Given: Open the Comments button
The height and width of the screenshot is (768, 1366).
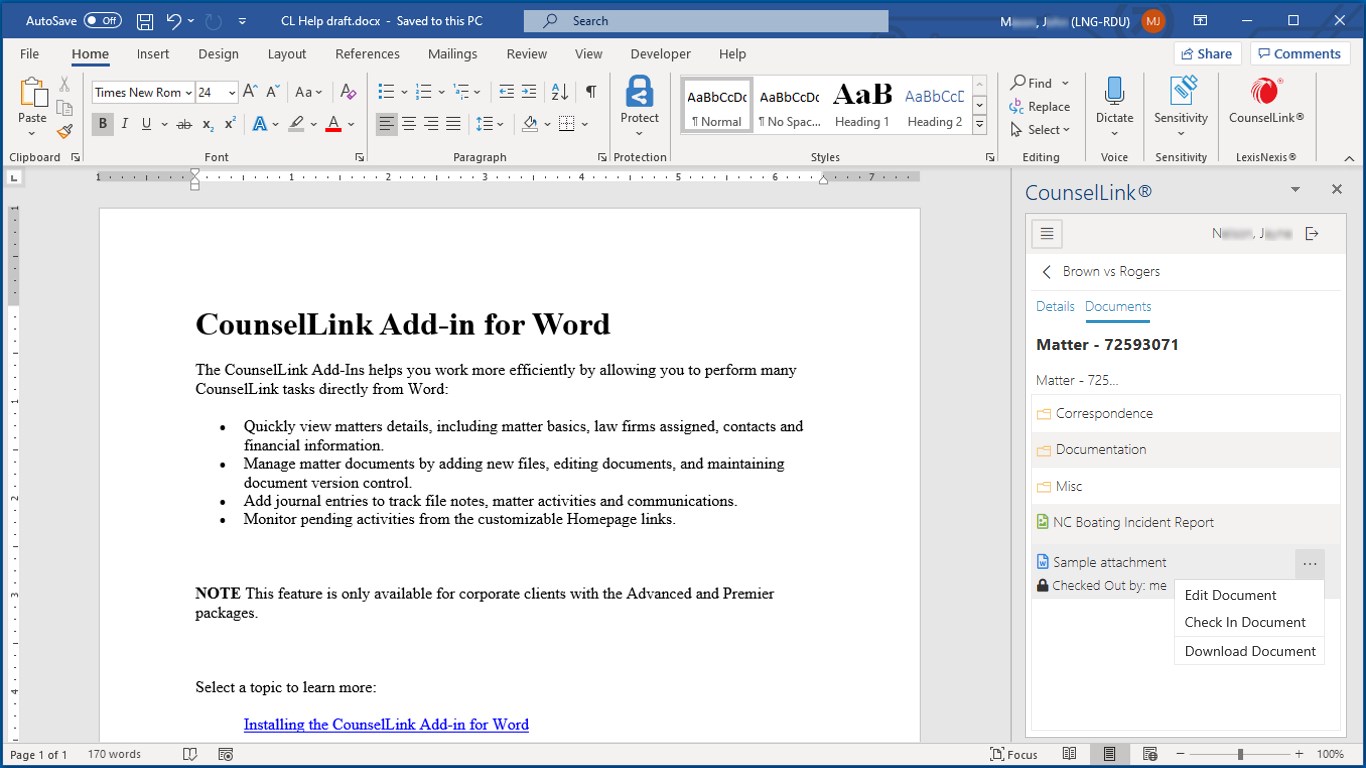Looking at the screenshot, I should (x=1298, y=54).
